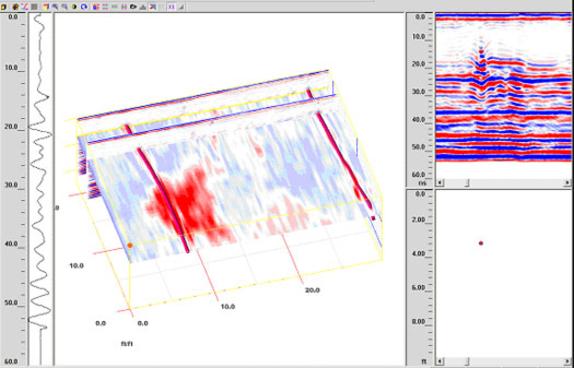Click the orange marker on the 3D slice
The width and height of the screenshot is (574, 368).
[130, 245]
